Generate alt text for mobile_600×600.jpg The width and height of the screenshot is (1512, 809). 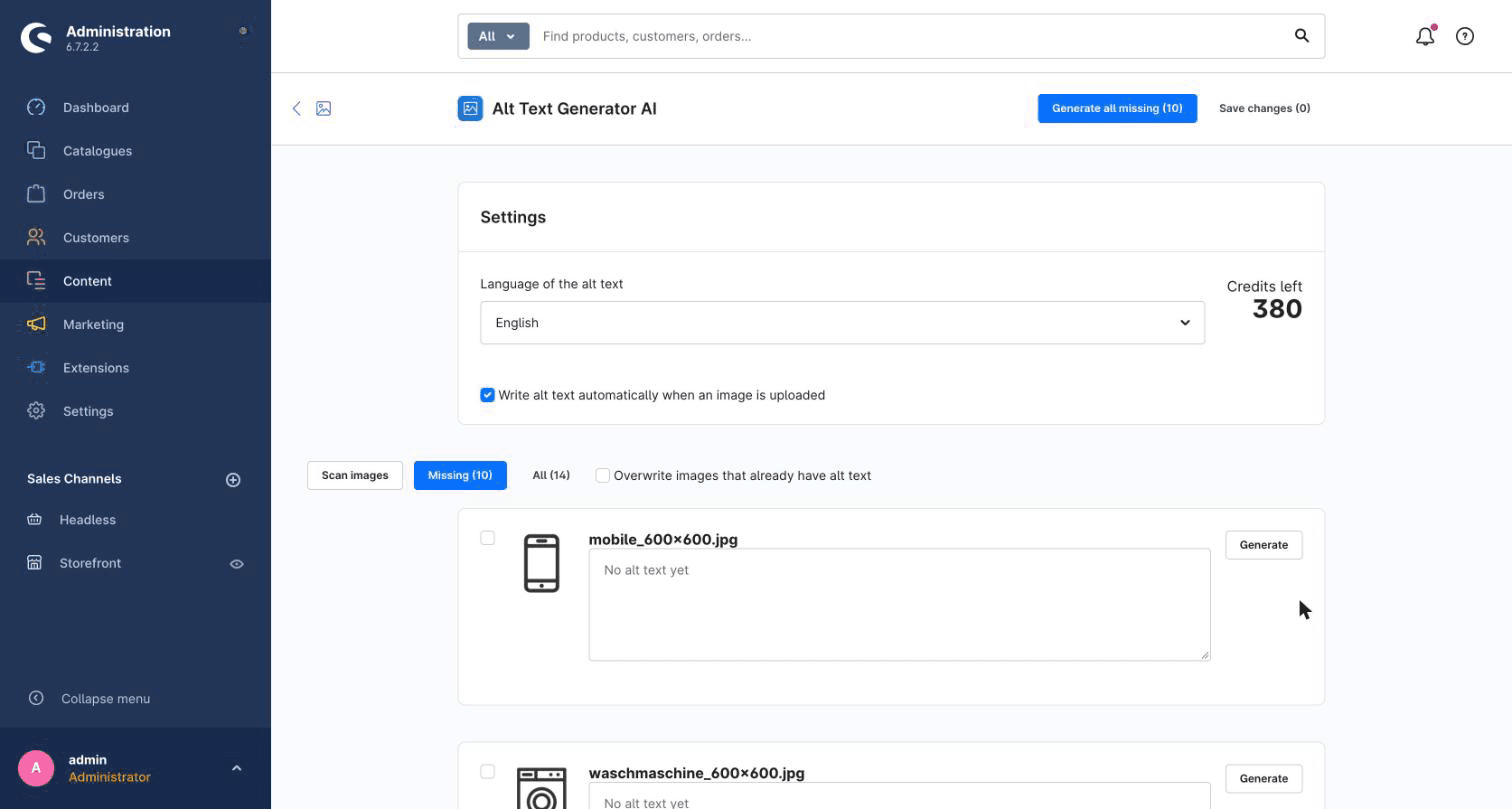(1264, 545)
